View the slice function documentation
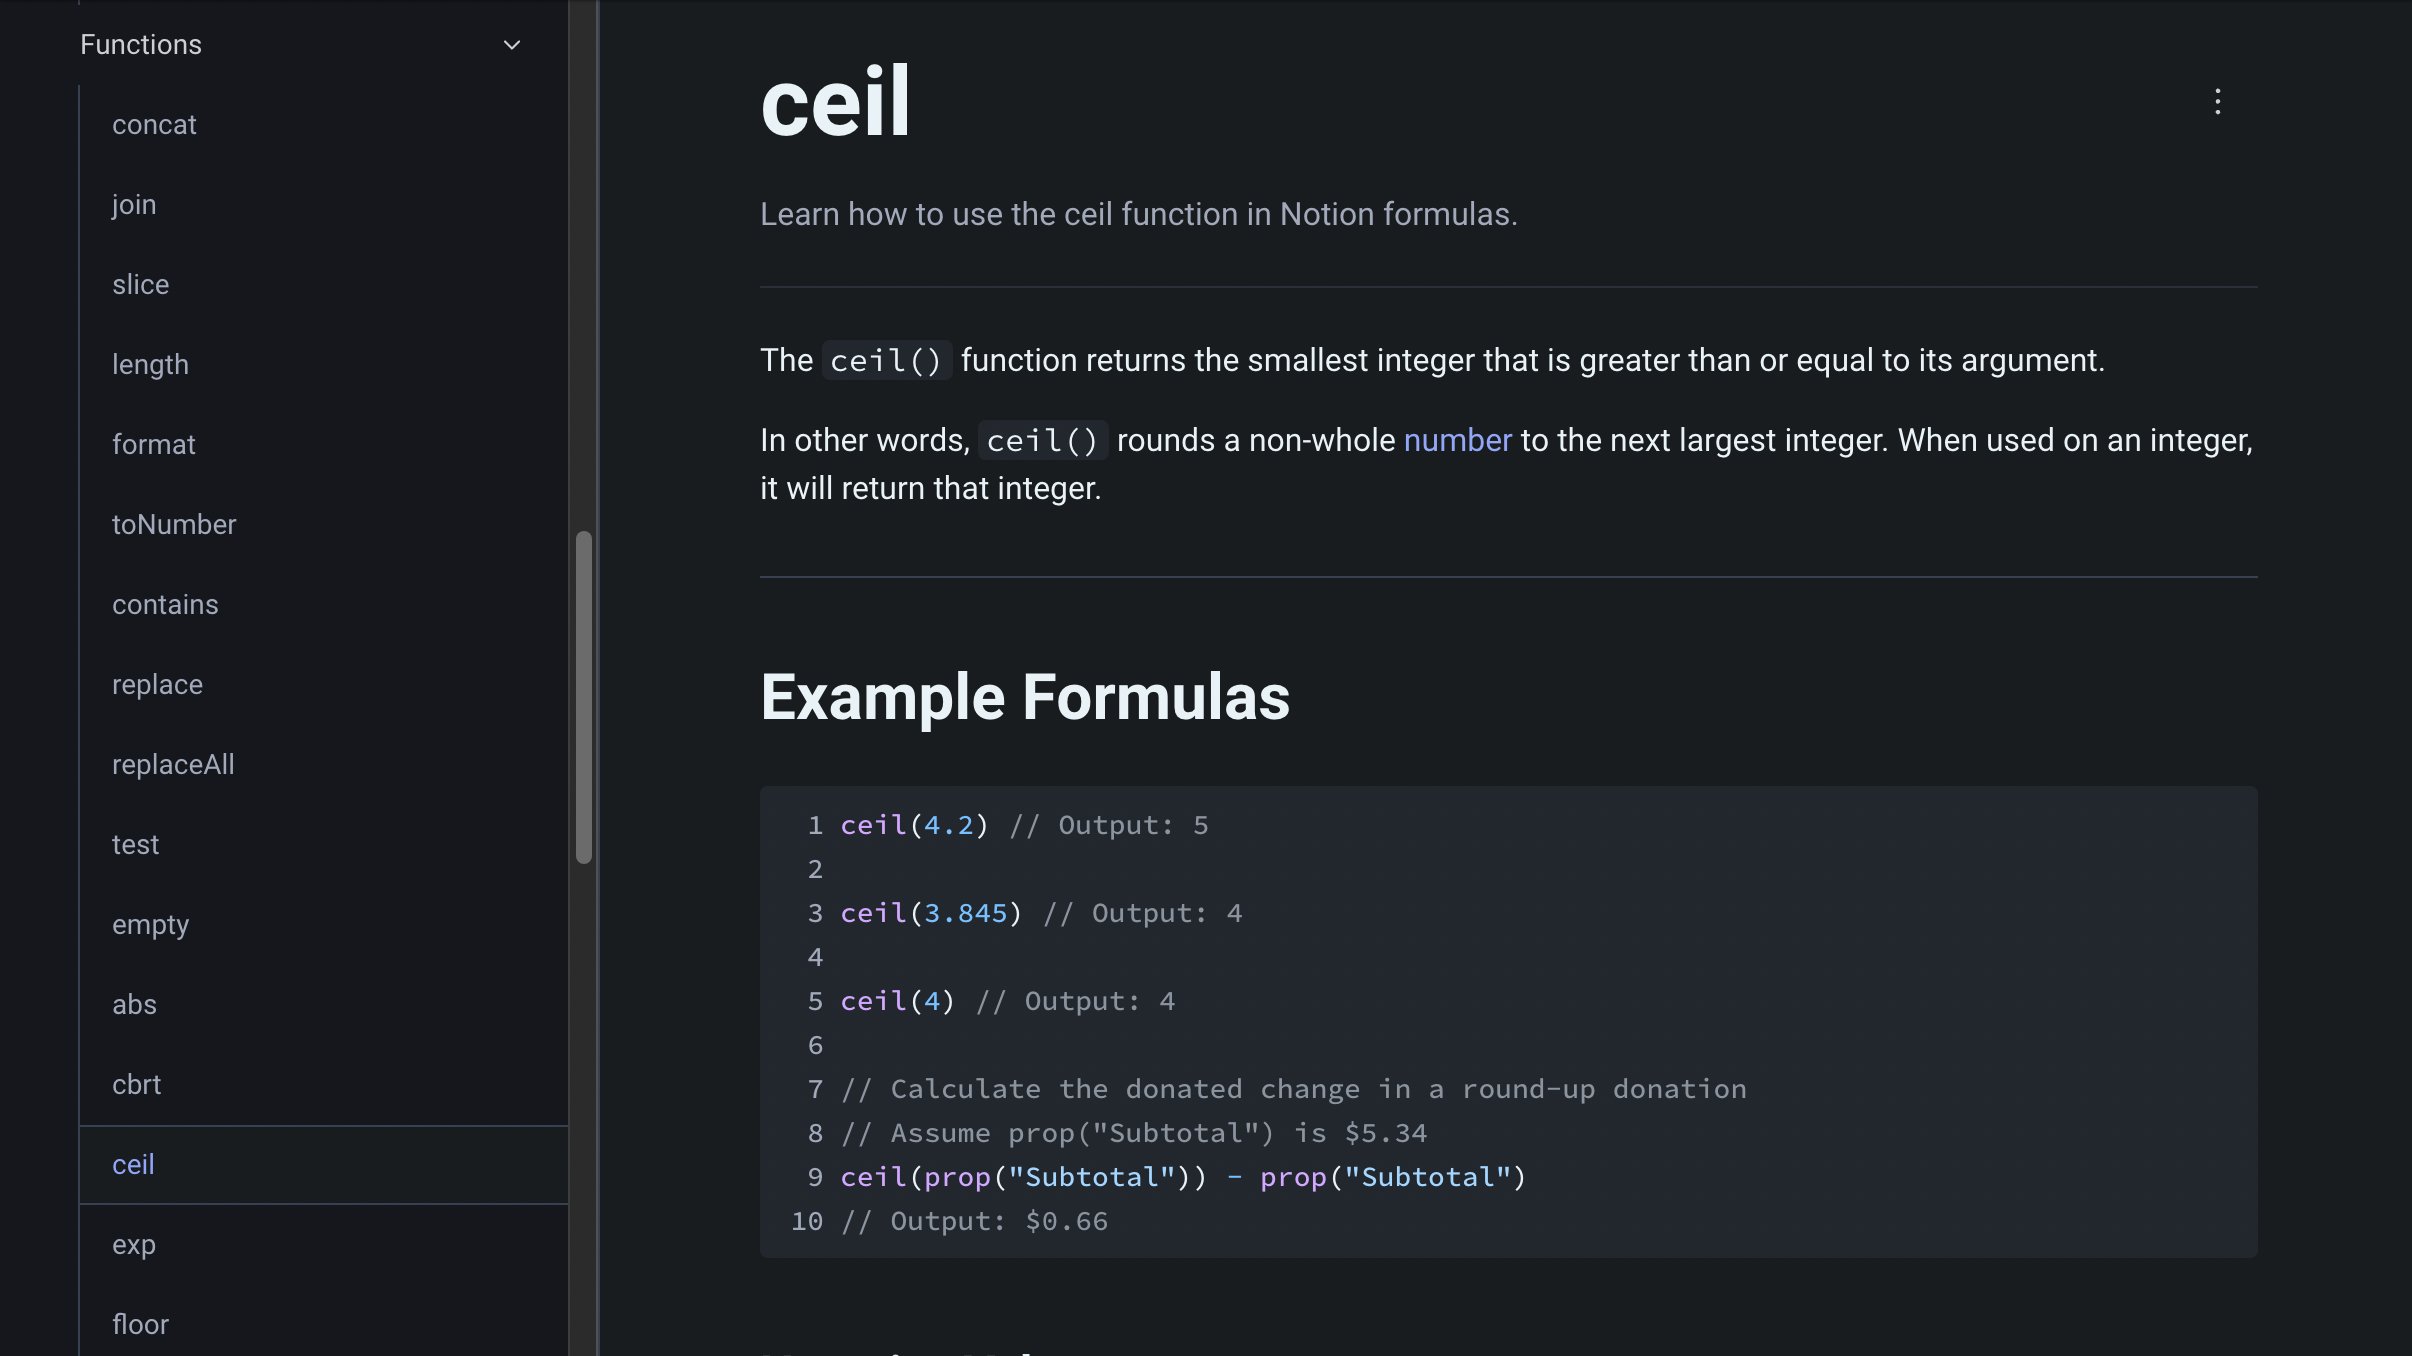This screenshot has height=1356, width=2412. pos(141,284)
